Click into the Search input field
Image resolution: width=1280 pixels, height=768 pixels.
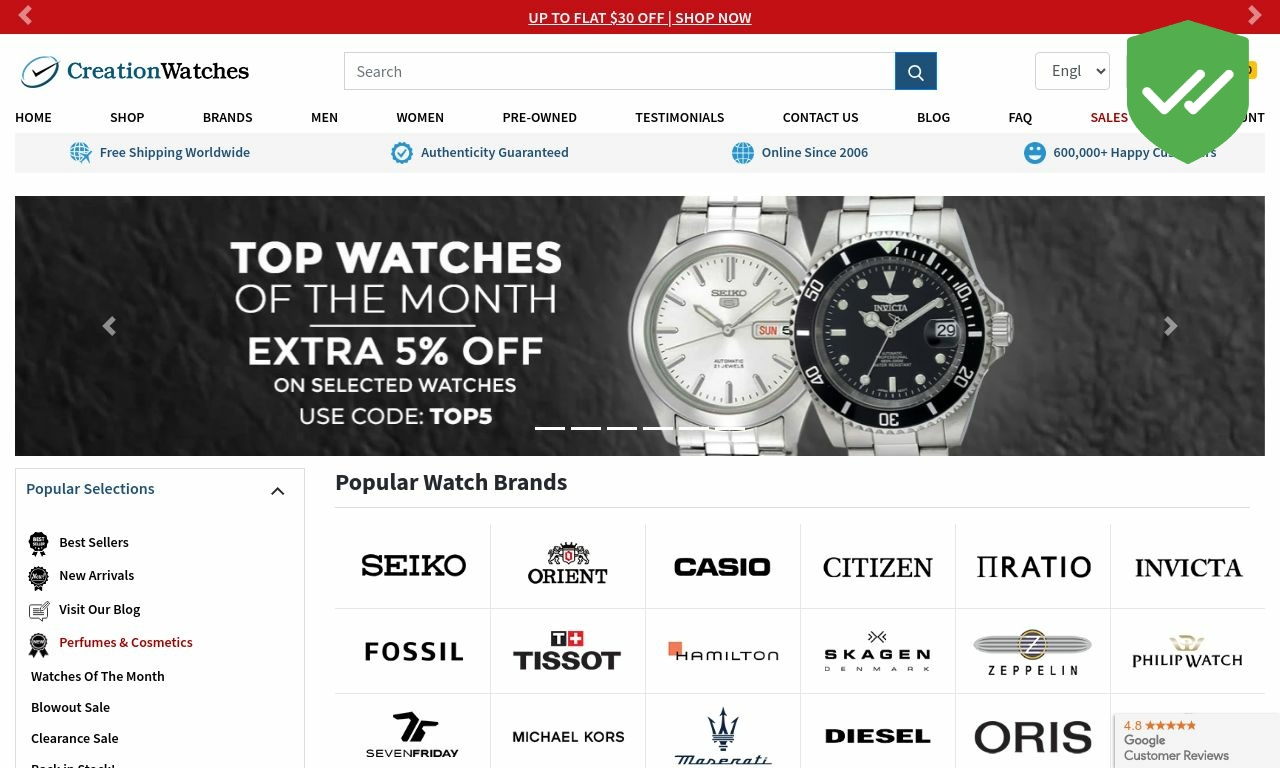(620, 71)
